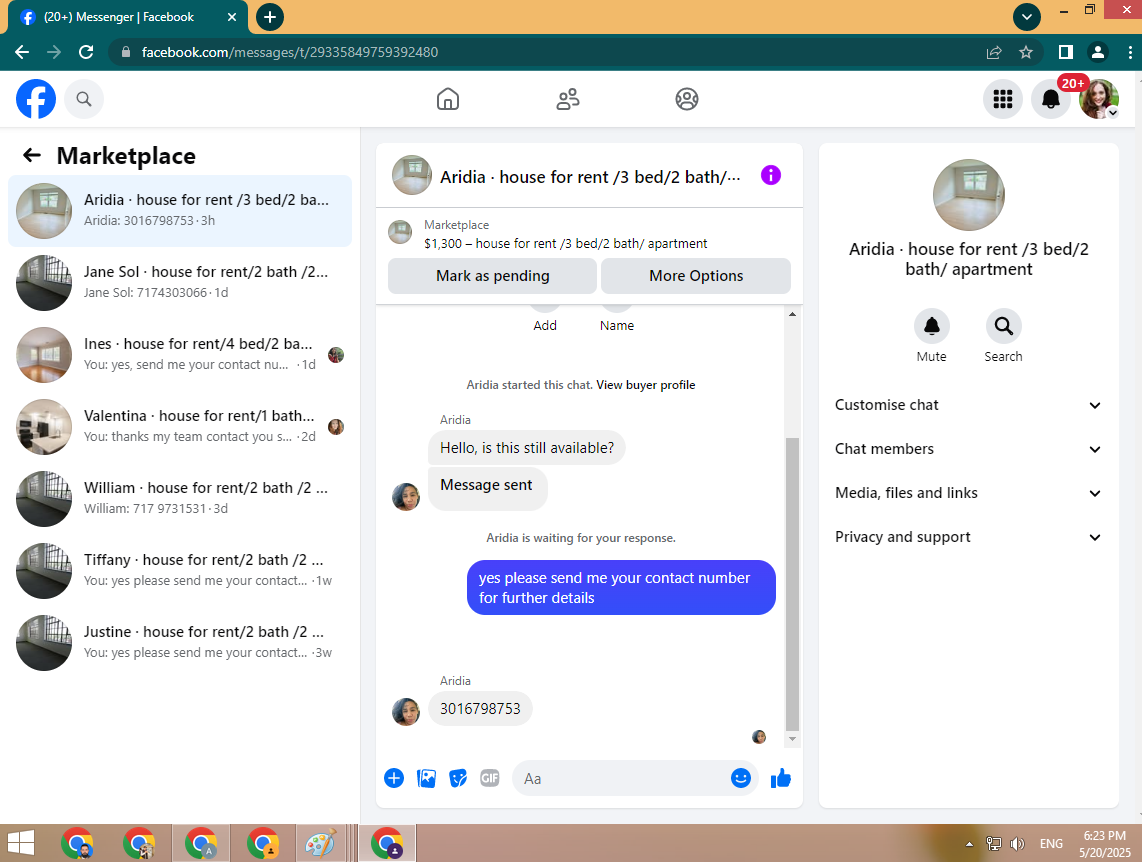Bookmark this page with star icon

[1026, 52]
